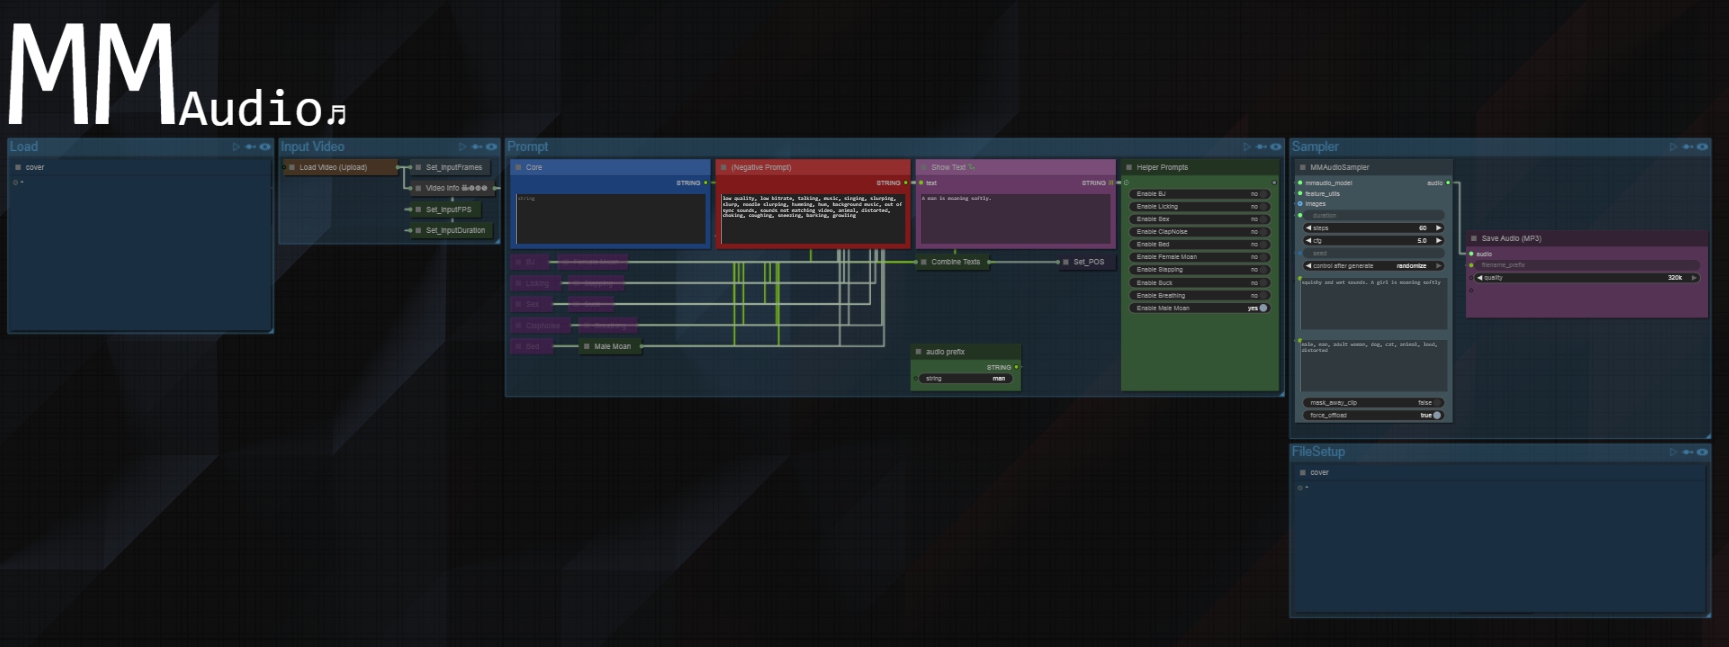Collapse the cover node in FileSetup group
1729x647 pixels.
(x=1302, y=473)
